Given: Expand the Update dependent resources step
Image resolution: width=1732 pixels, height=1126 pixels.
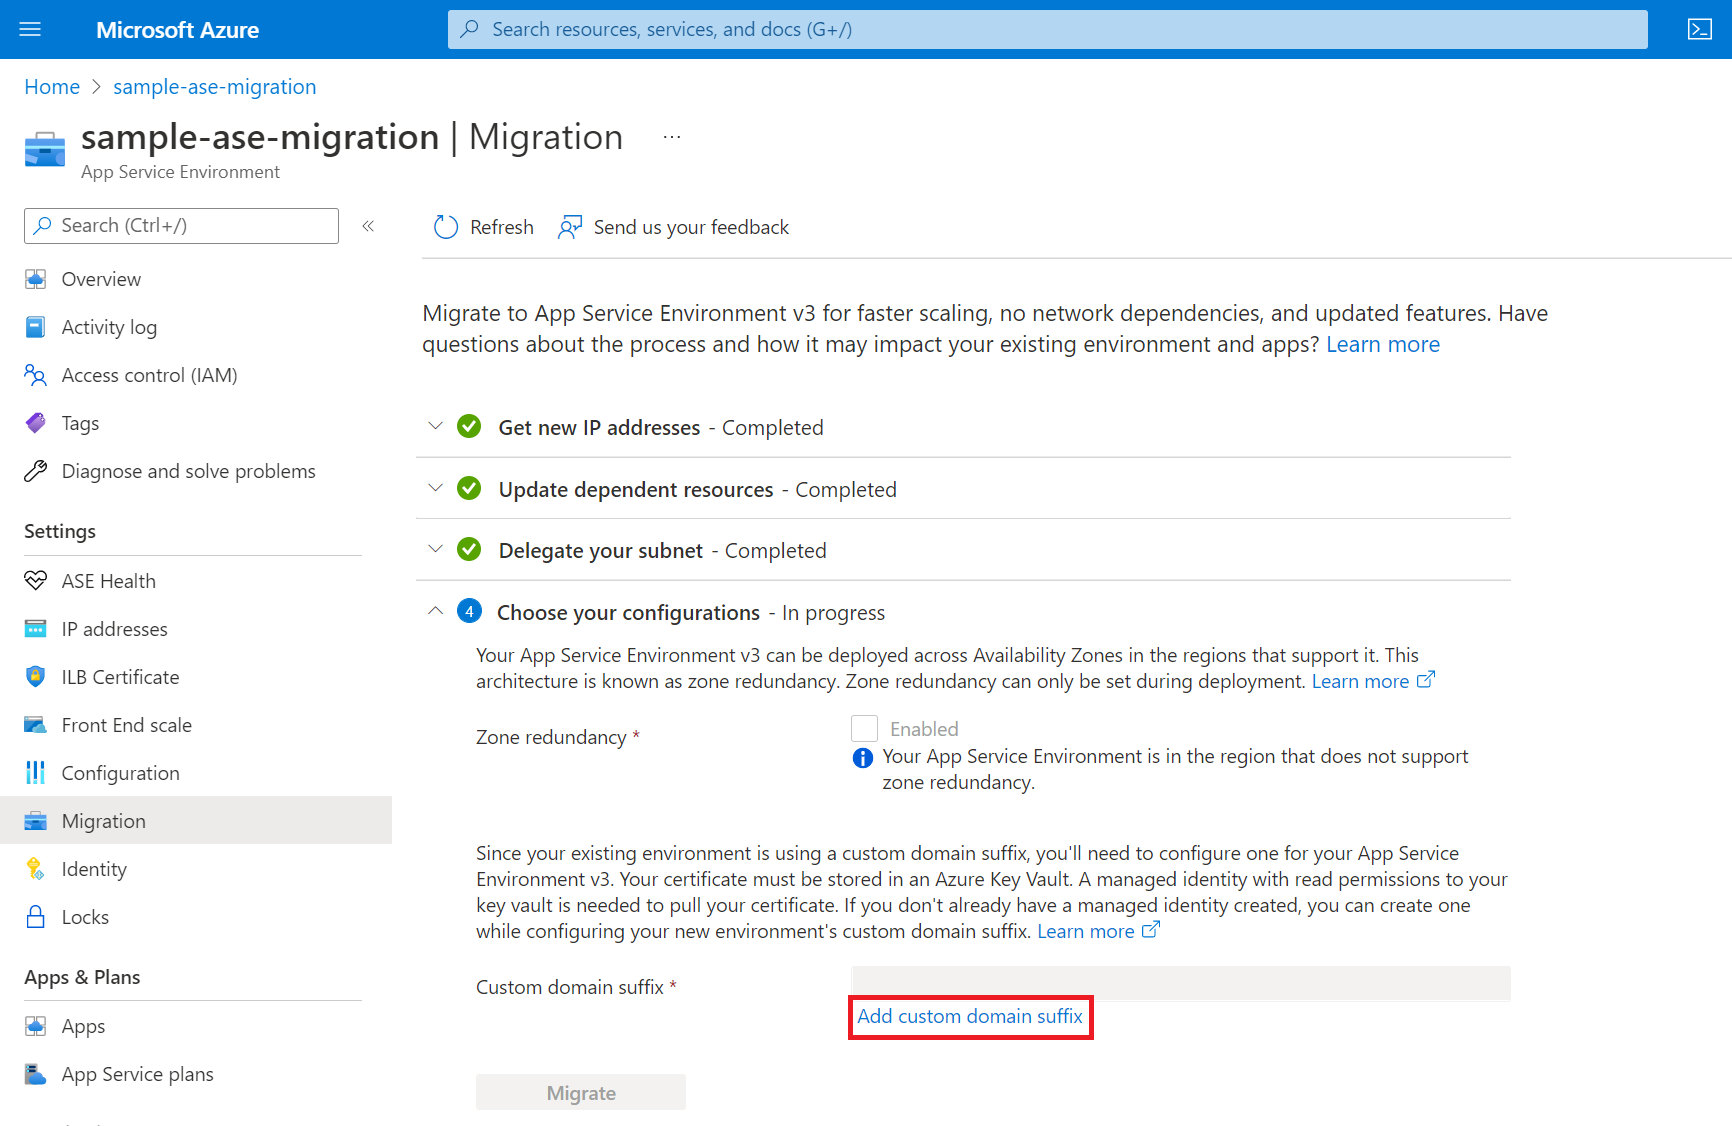Looking at the screenshot, I should [435, 488].
